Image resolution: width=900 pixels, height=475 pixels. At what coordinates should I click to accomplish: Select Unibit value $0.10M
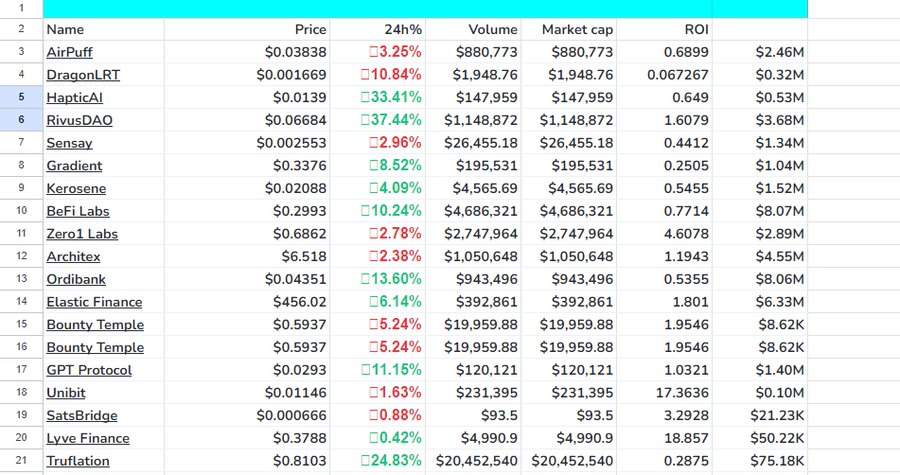(760, 393)
